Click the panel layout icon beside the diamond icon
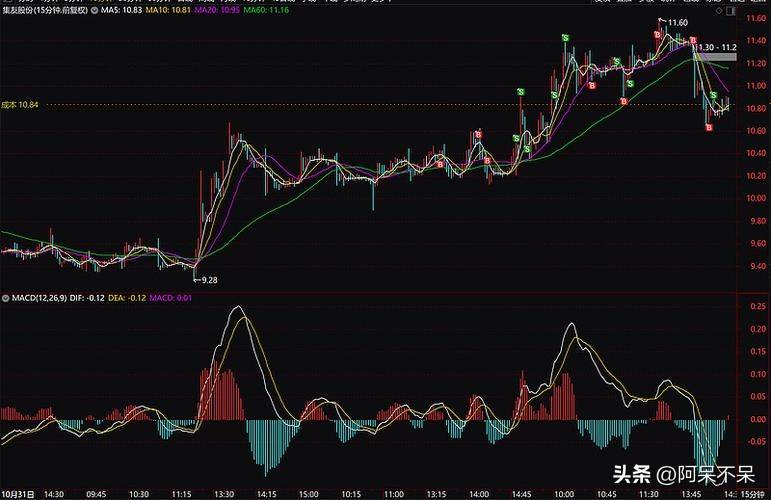771x500 pixels. [x=731, y=10]
